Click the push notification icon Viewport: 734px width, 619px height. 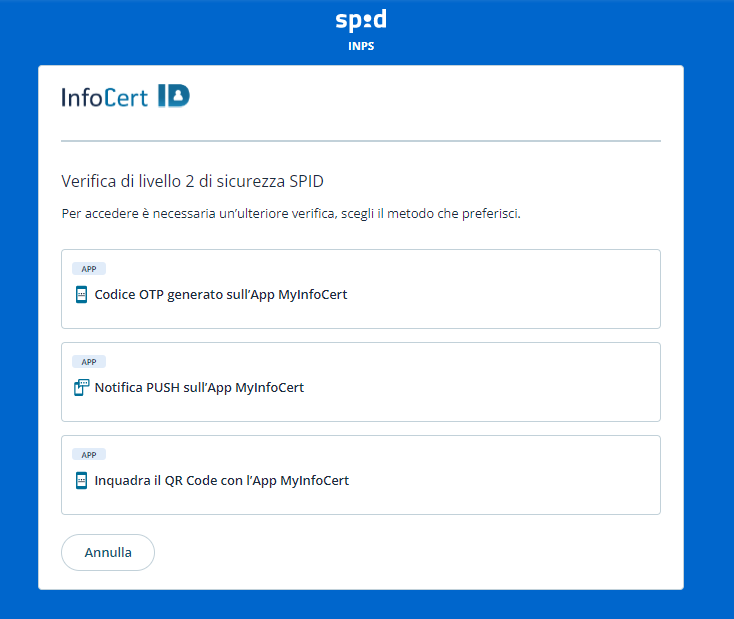point(82,388)
